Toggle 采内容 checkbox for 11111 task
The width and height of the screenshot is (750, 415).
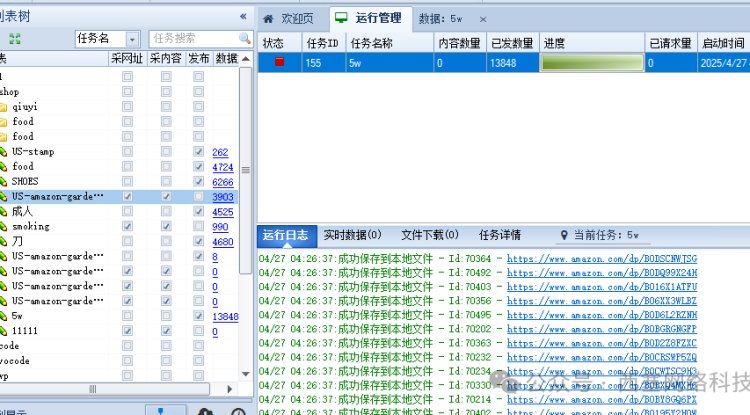pyautogui.click(x=165, y=331)
